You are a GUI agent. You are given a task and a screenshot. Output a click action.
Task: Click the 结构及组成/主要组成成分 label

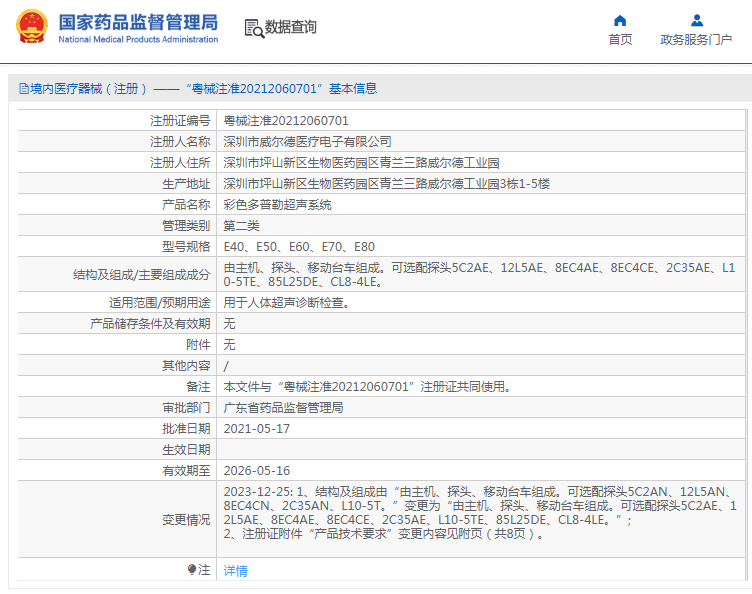click(x=141, y=275)
